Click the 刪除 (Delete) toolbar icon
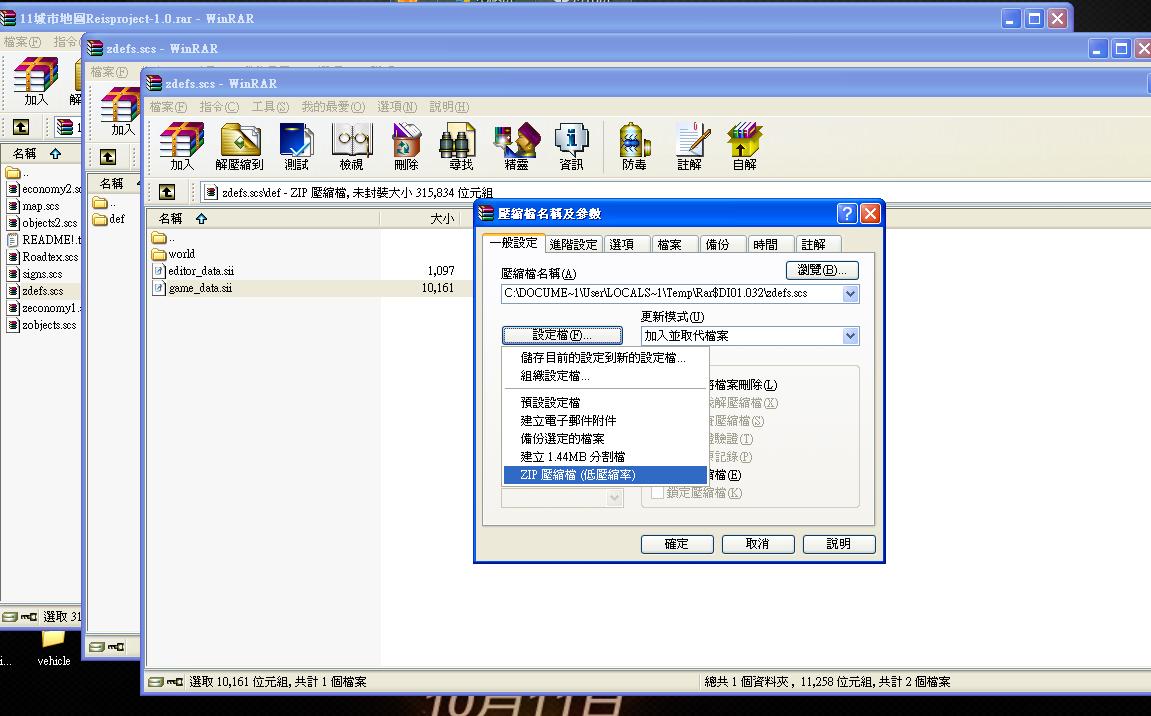 406,146
